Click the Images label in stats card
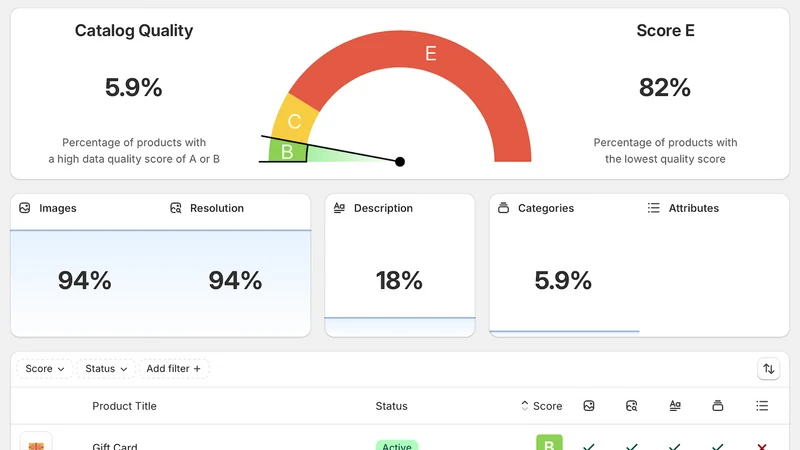Screen dimensions: 800x450 pyautogui.click(x=58, y=208)
